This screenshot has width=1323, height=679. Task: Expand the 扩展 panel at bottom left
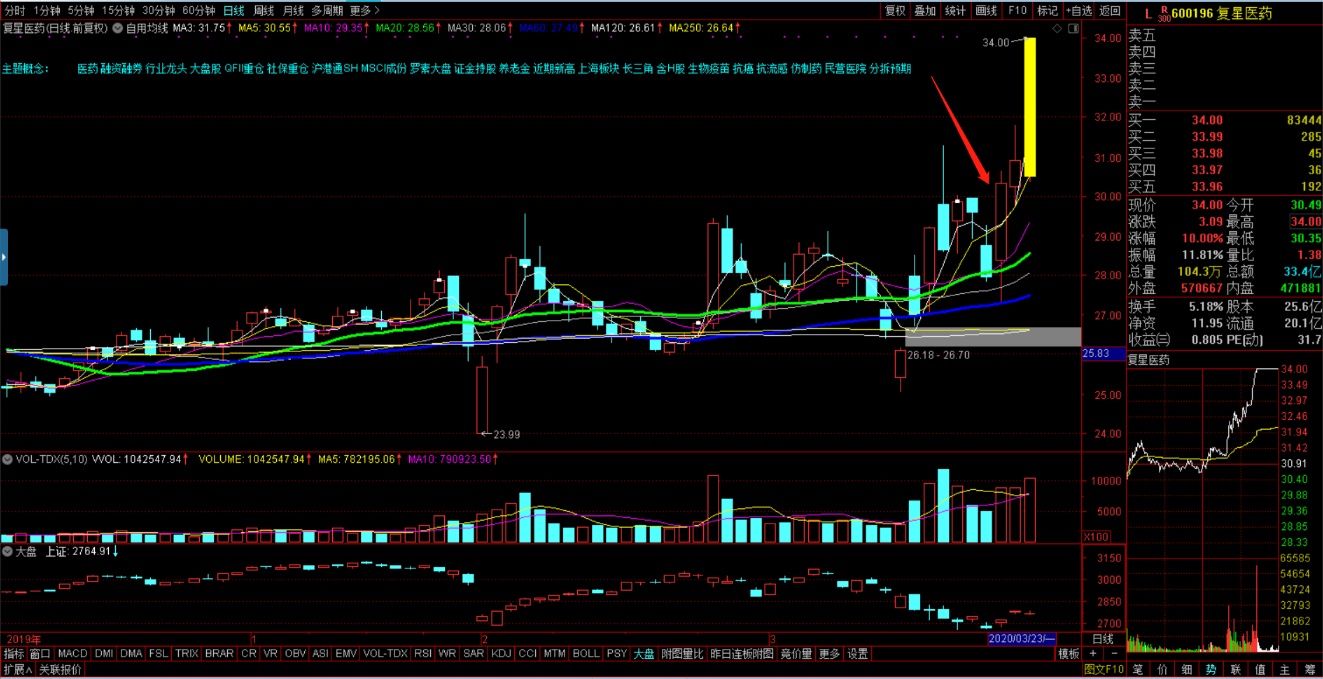(17, 669)
